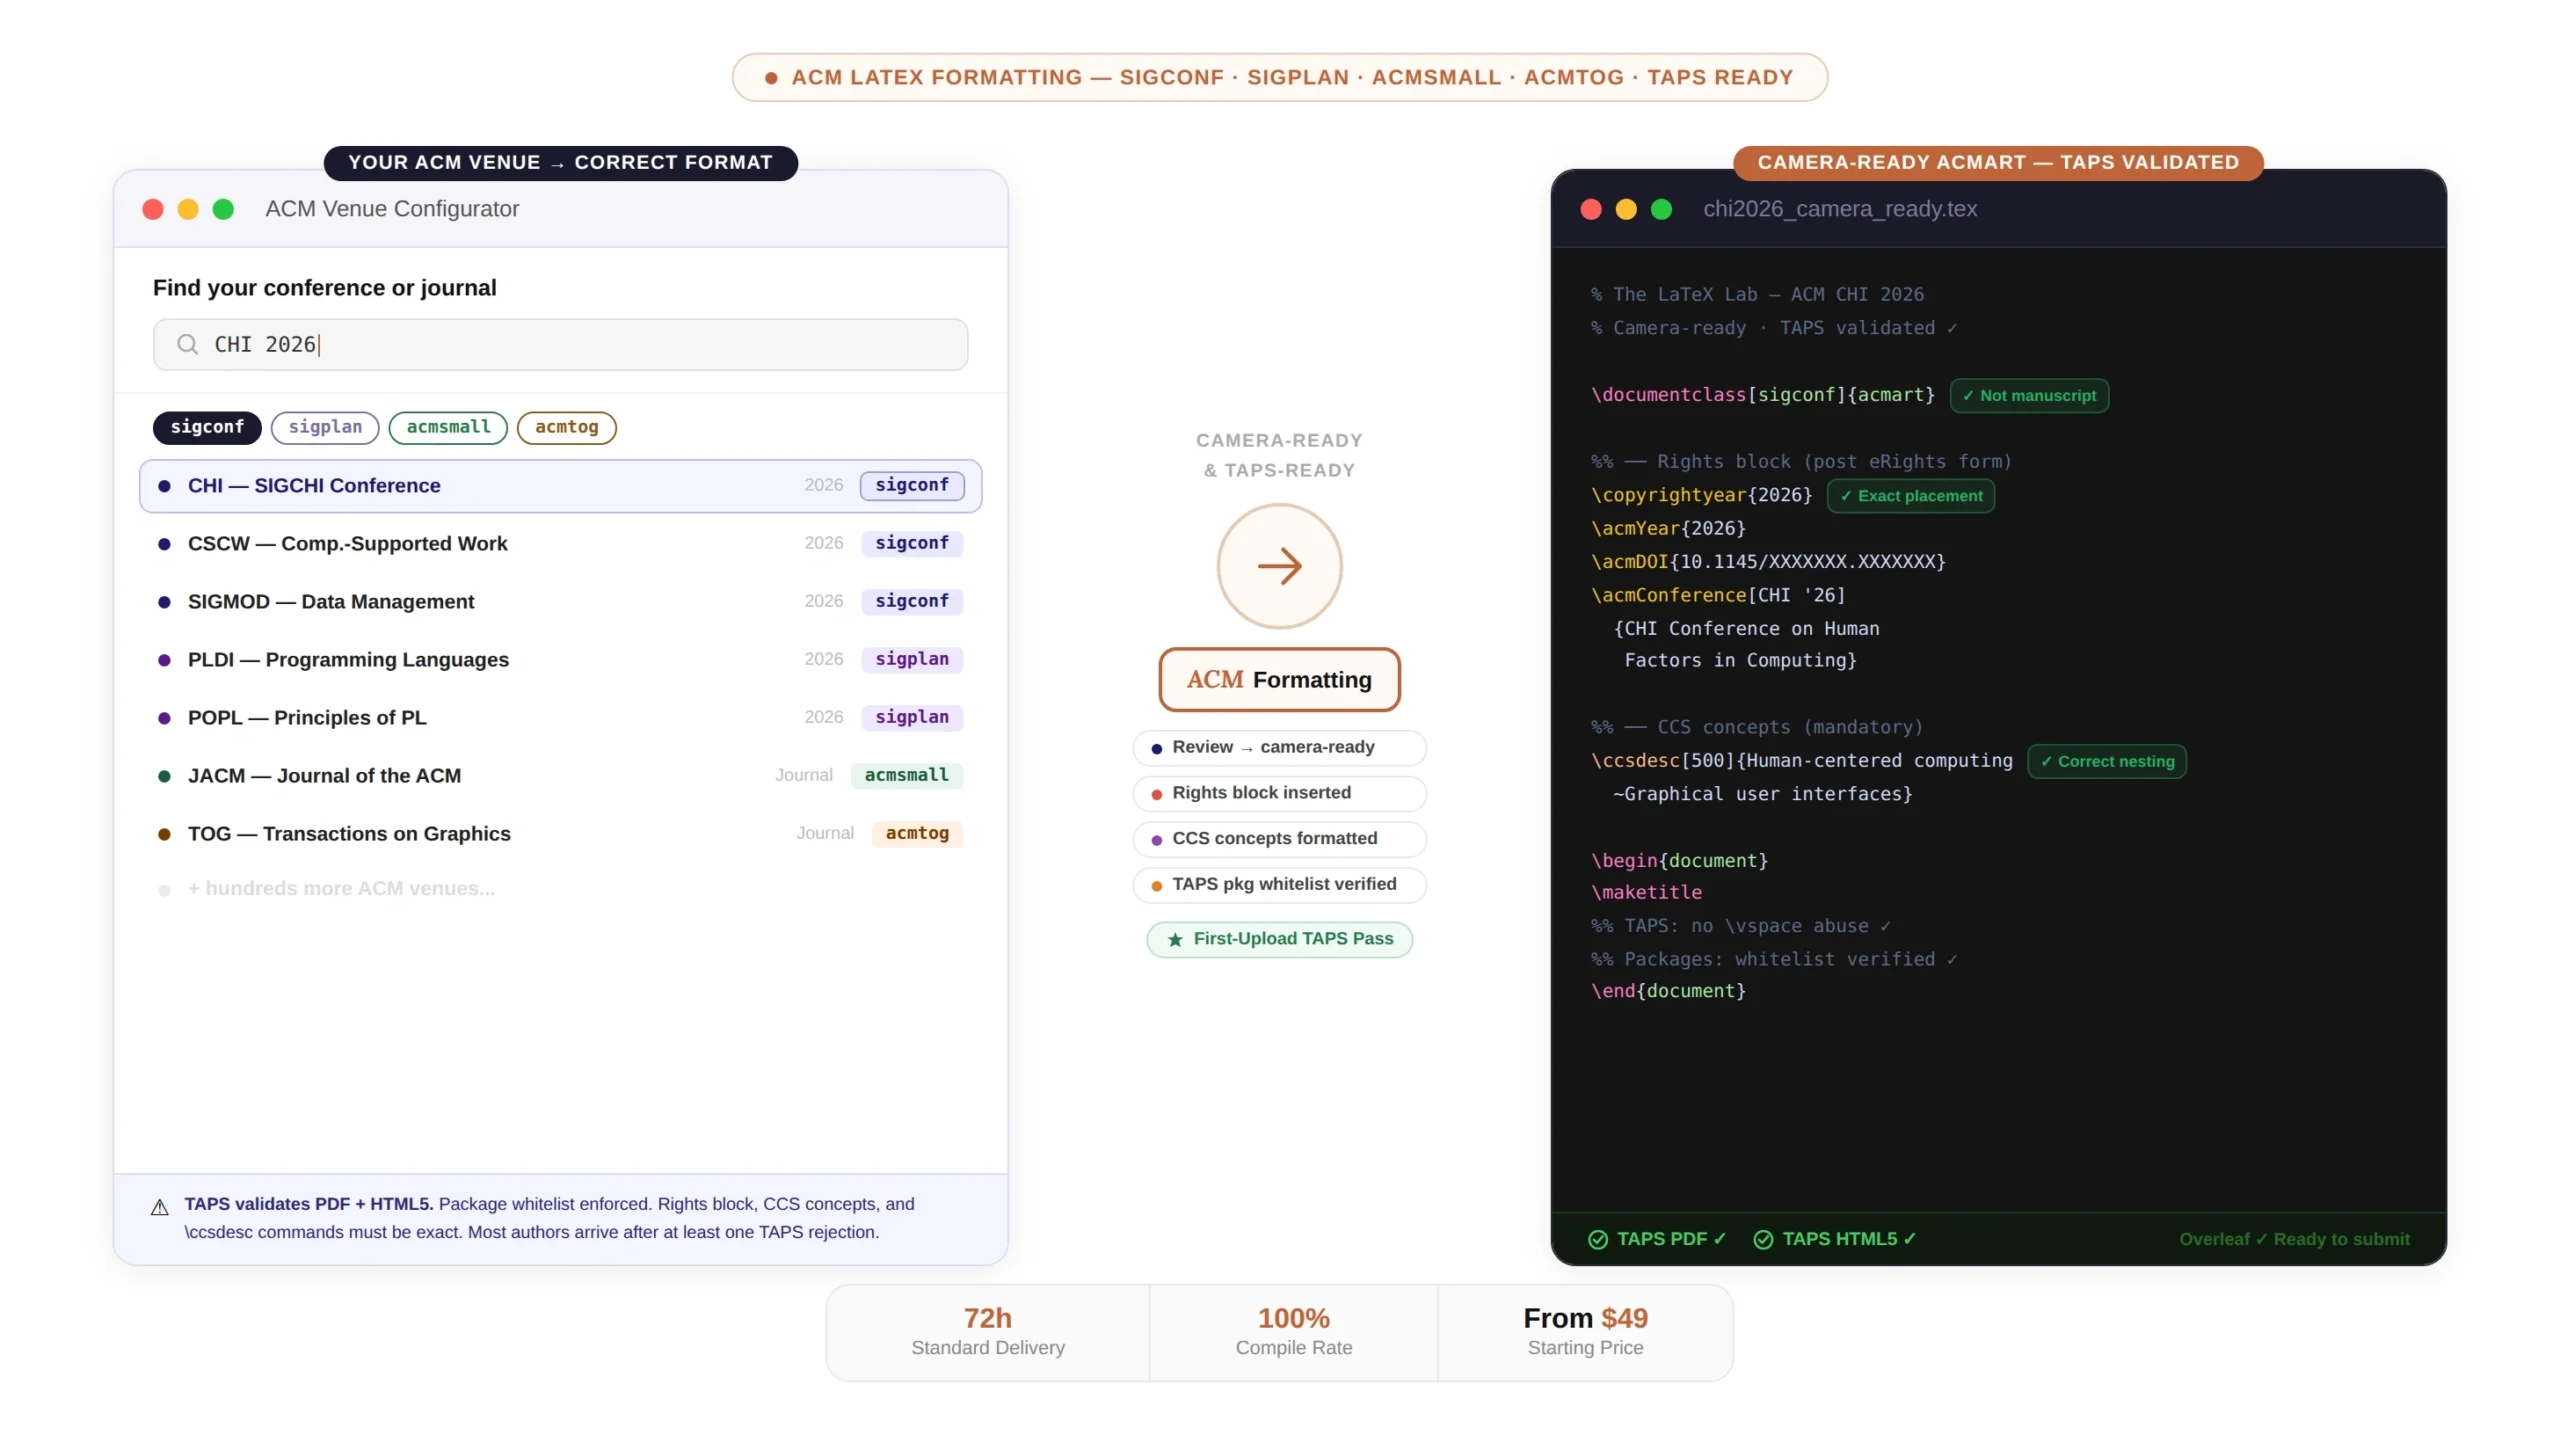This screenshot has height=1435, width=2560.
Task: Toggle the acmsmall filter chip
Action: click(448, 427)
